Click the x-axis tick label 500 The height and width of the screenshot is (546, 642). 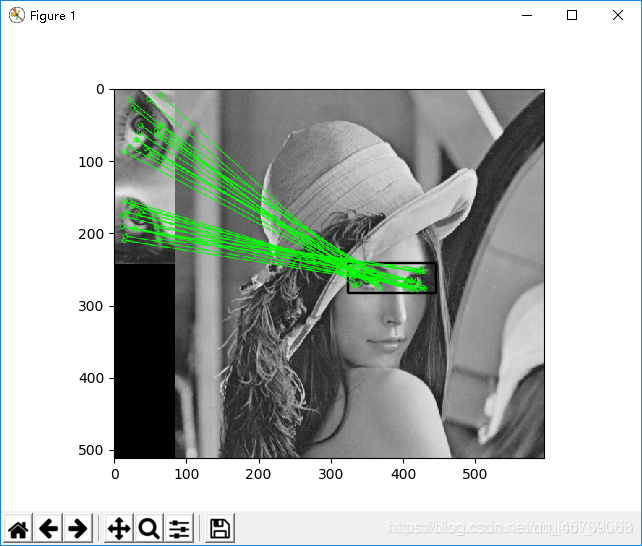[x=475, y=474]
